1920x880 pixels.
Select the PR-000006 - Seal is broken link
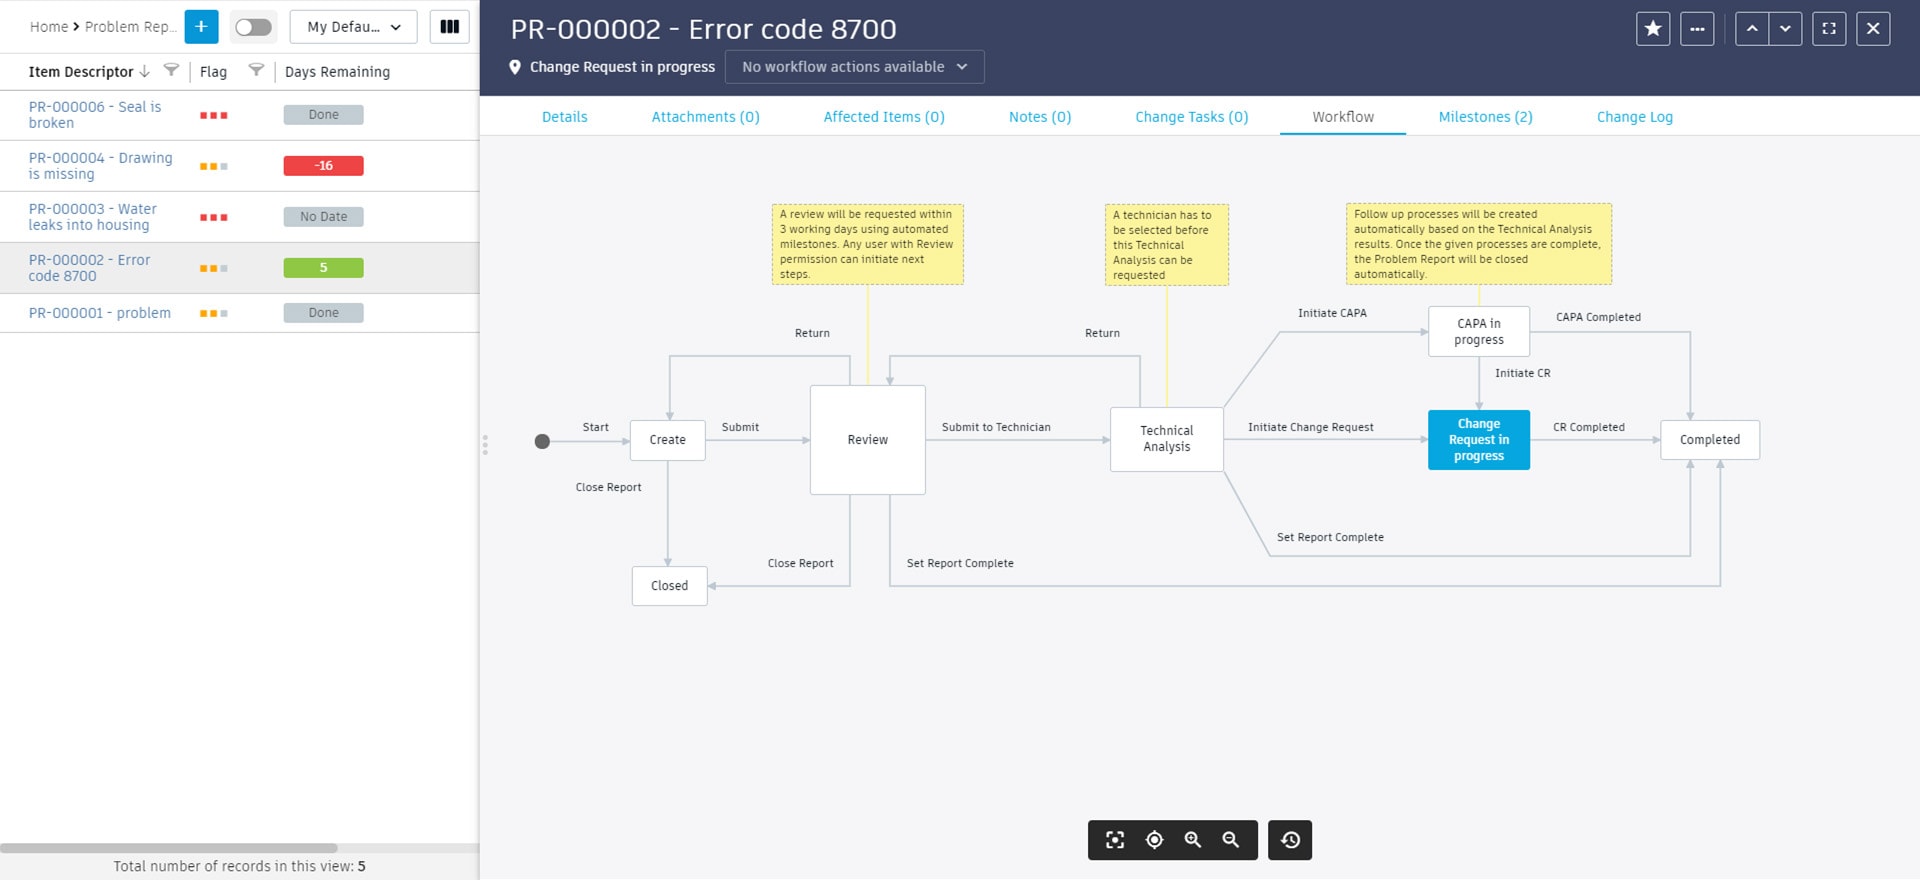[x=94, y=115]
